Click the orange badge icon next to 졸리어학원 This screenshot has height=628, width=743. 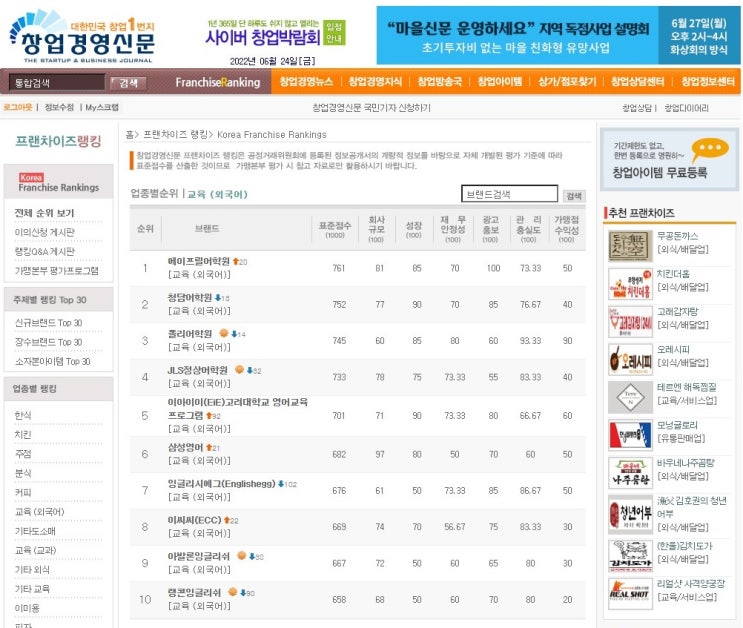[224, 333]
